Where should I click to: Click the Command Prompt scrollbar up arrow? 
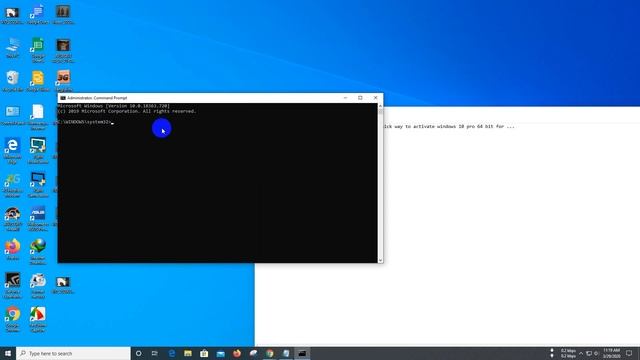click(380, 106)
